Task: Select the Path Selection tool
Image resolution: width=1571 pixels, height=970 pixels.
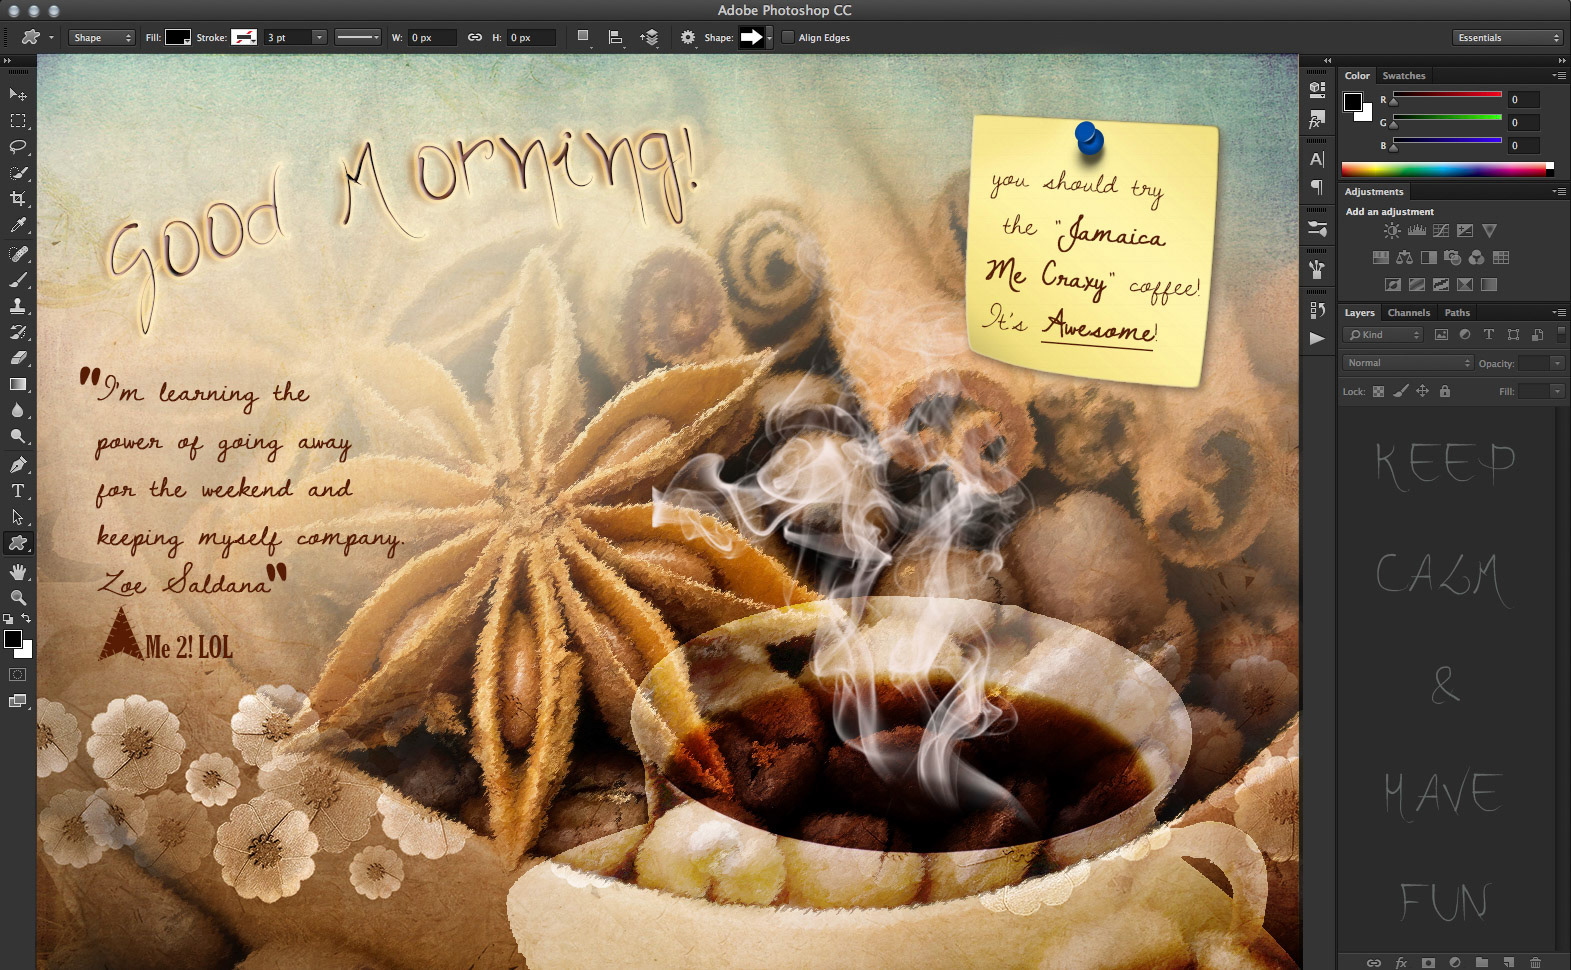Action: pyautogui.click(x=18, y=517)
